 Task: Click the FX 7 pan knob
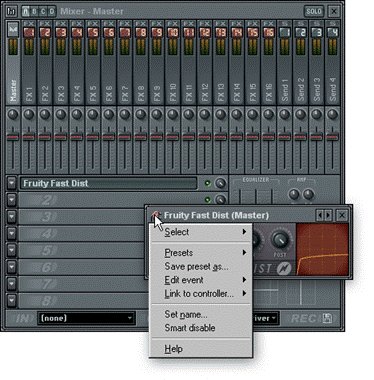(125, 114)
